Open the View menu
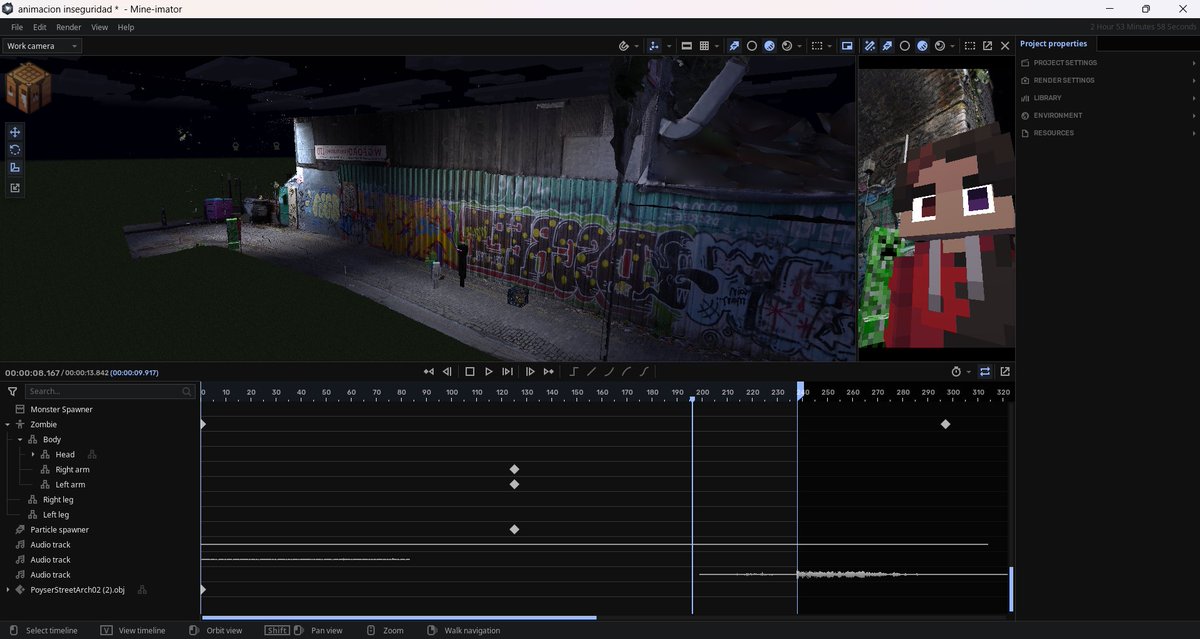 tap(100, 27)
